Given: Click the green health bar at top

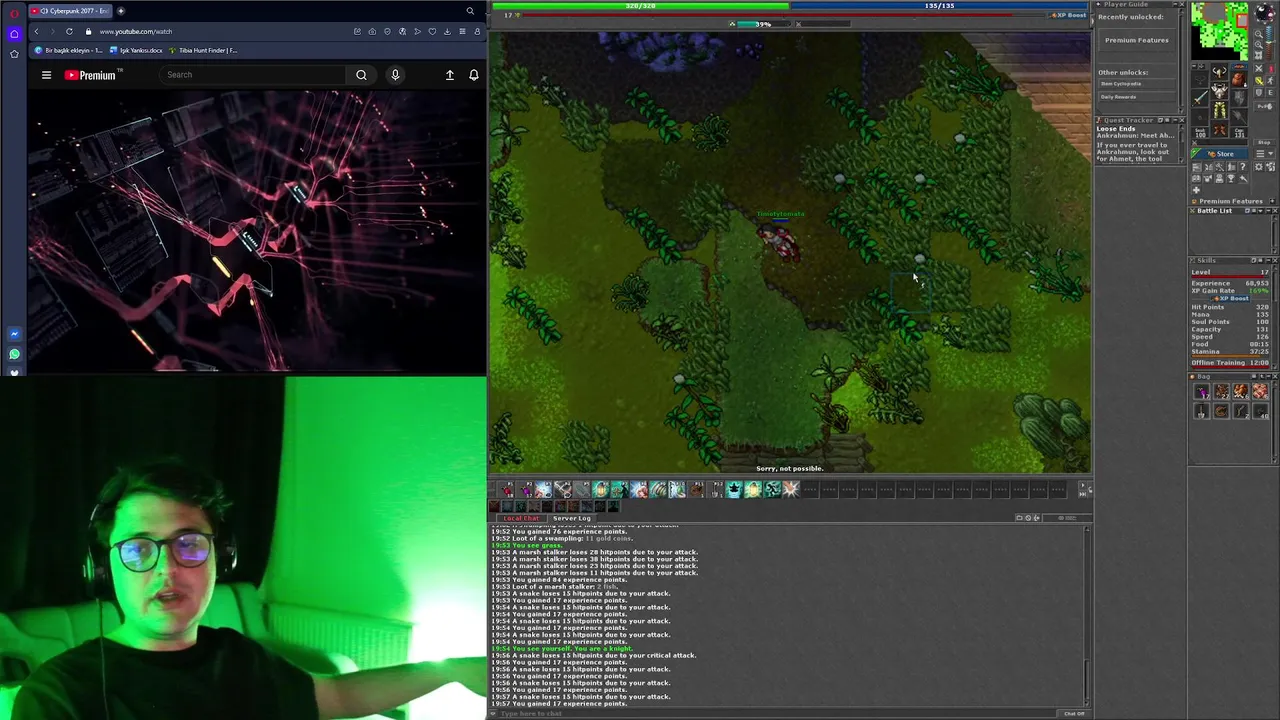Looking at the screenshot, I should coord(641,6).
